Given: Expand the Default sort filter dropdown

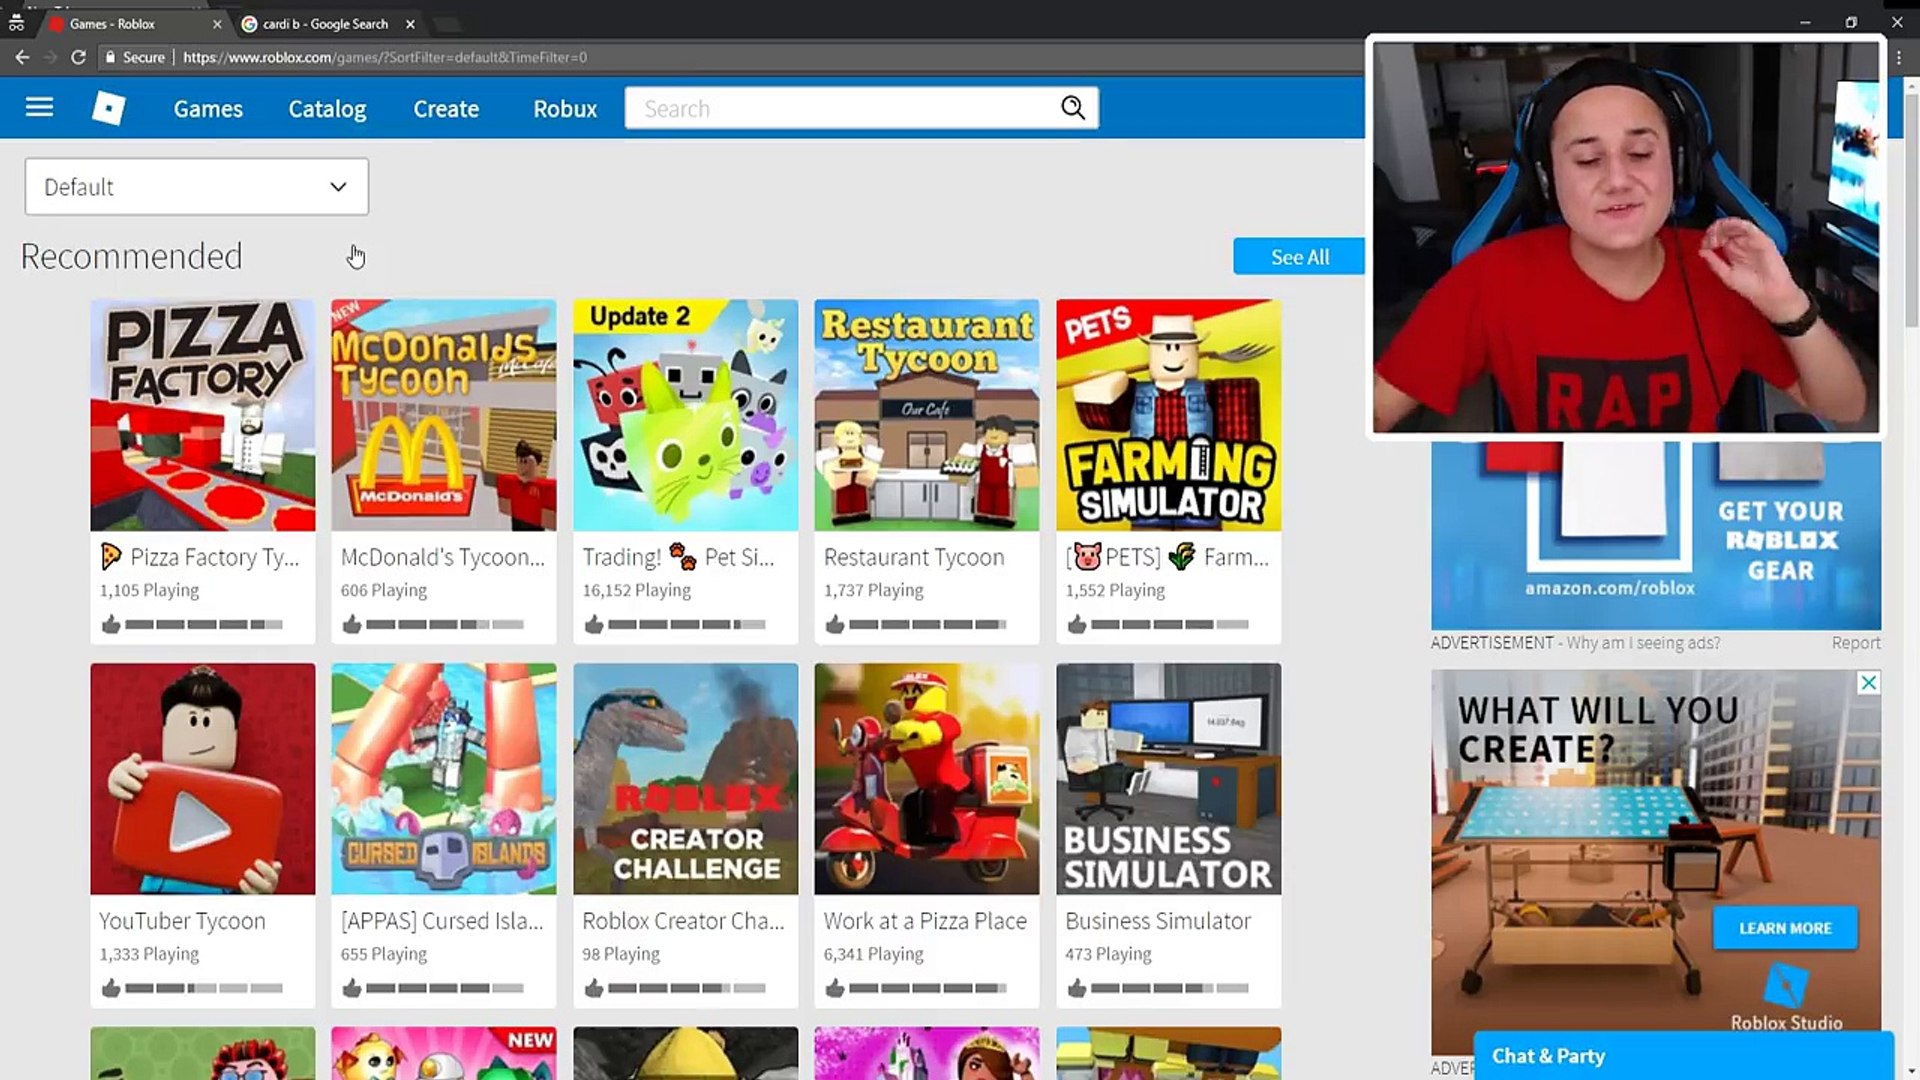Looking at the screenshot, I should [x=196, y=187].
